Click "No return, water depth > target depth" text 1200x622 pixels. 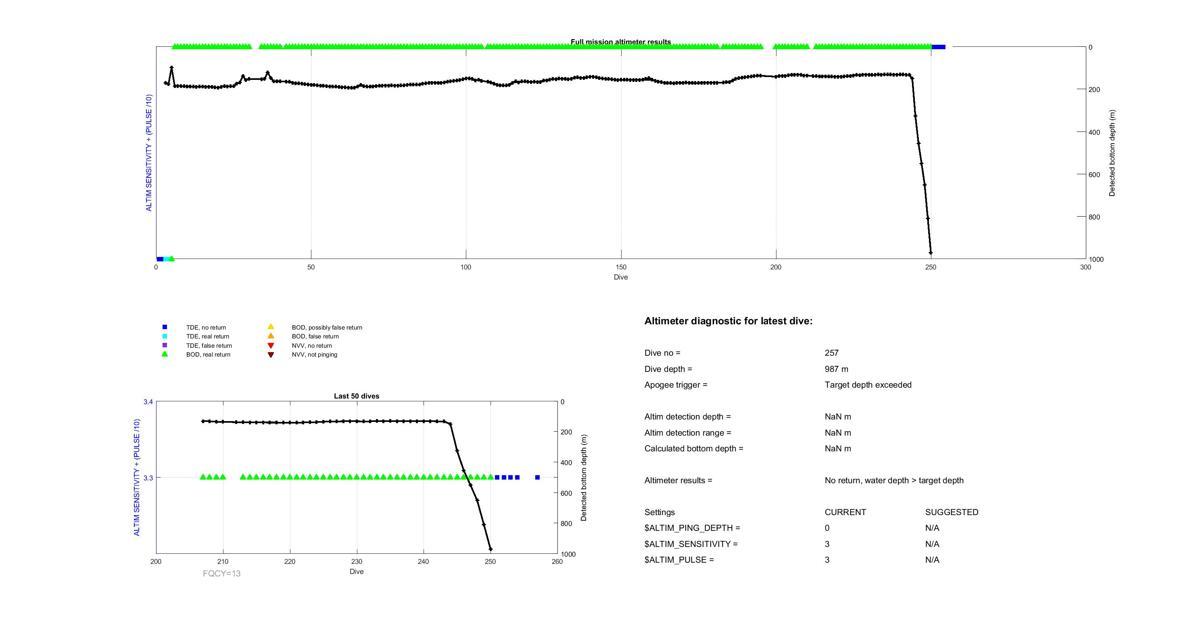(894, 481)
